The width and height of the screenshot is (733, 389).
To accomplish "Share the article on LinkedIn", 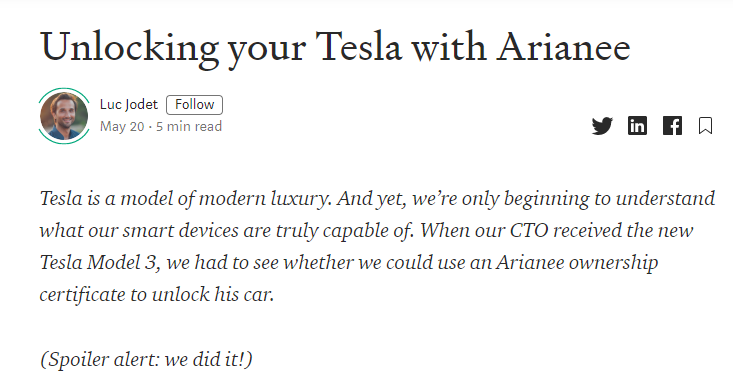I will coord(637,126).
